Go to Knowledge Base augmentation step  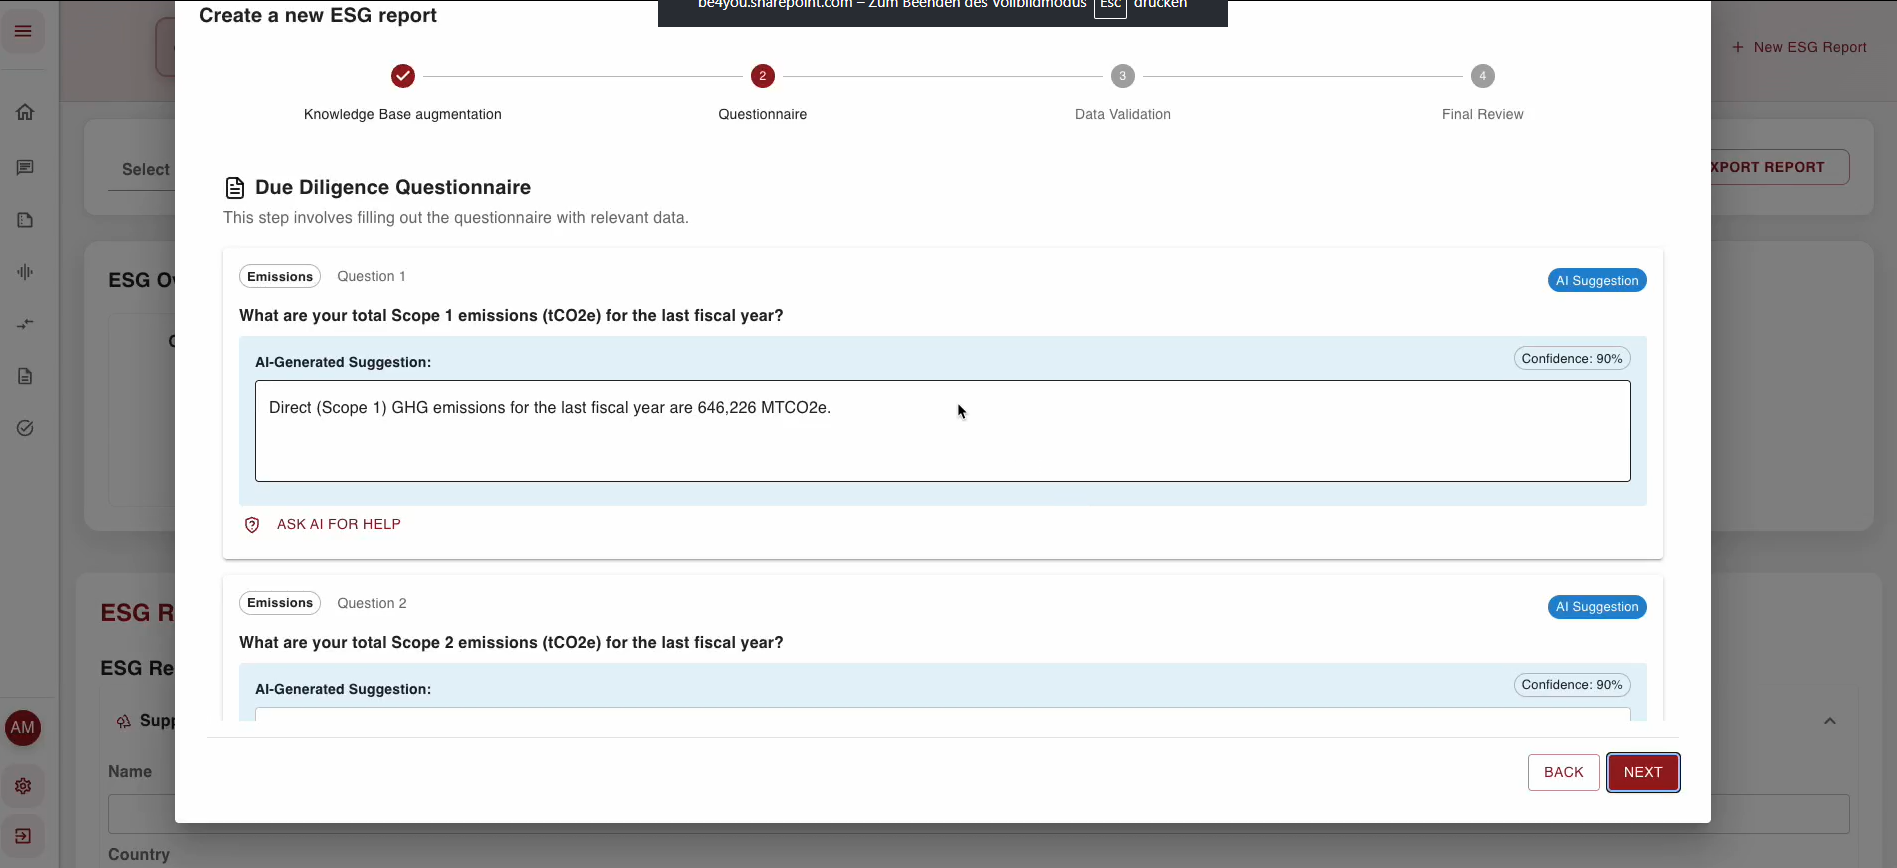(x=403, y=76)
